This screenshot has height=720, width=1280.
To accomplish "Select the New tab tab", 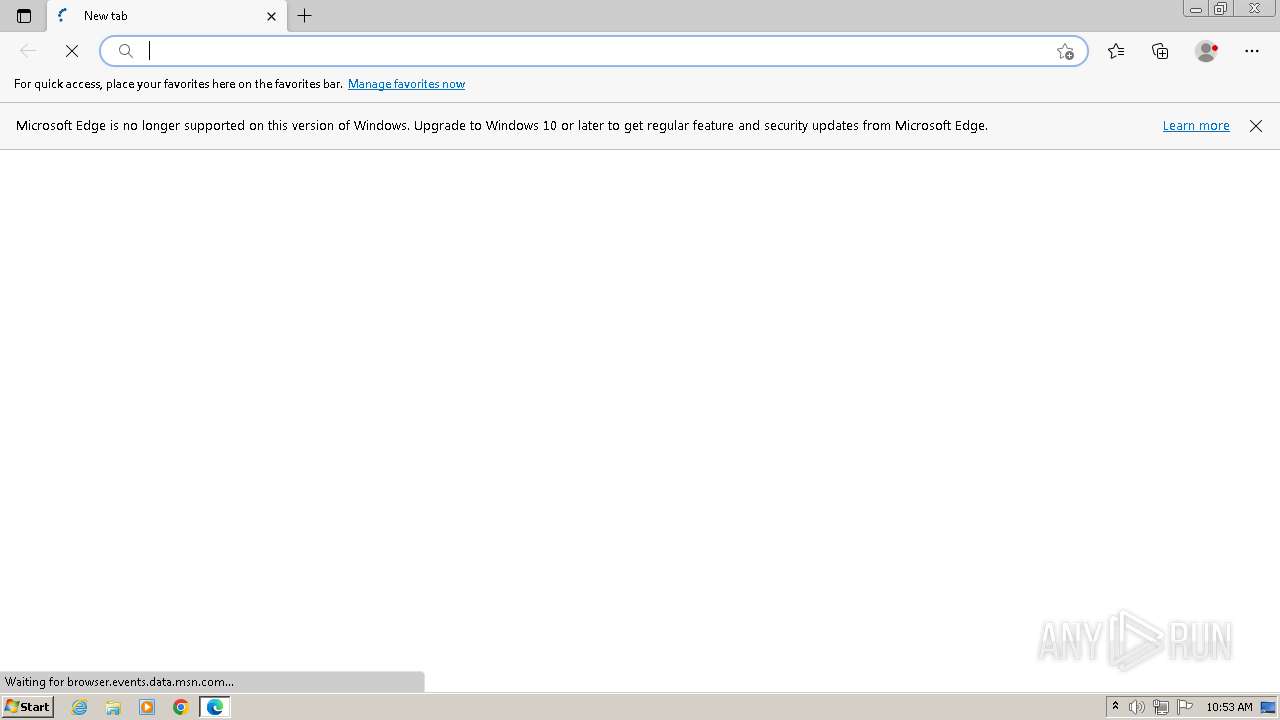I will 167,16.
